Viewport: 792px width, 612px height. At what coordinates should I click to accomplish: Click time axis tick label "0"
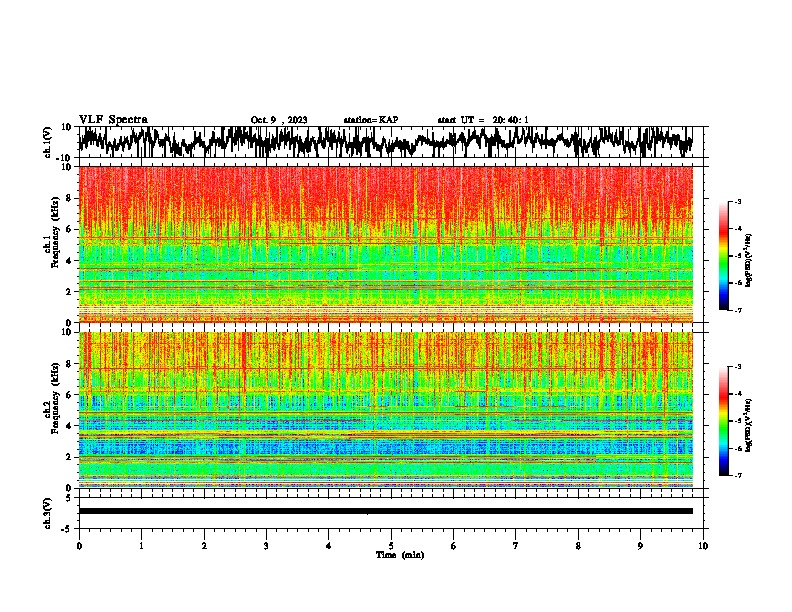click(x=79, y=546)
